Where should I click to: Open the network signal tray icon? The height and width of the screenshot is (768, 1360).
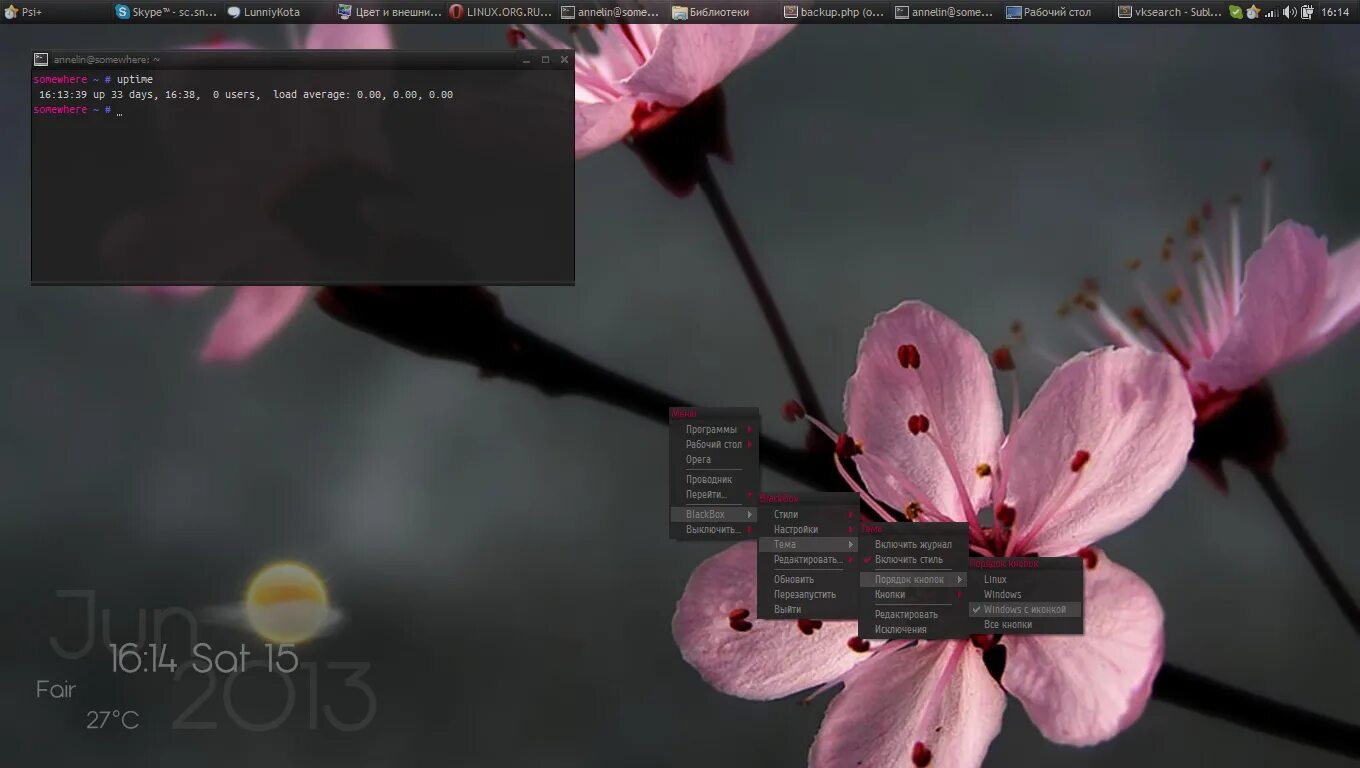tap(1271, 12)
